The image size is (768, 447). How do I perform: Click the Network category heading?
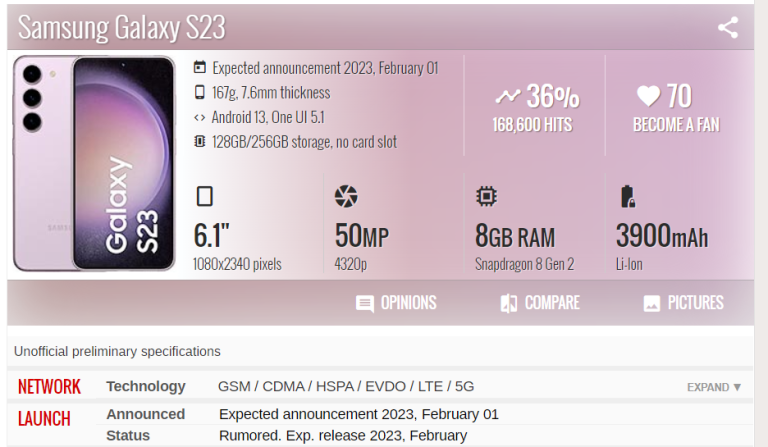(49, 387)
